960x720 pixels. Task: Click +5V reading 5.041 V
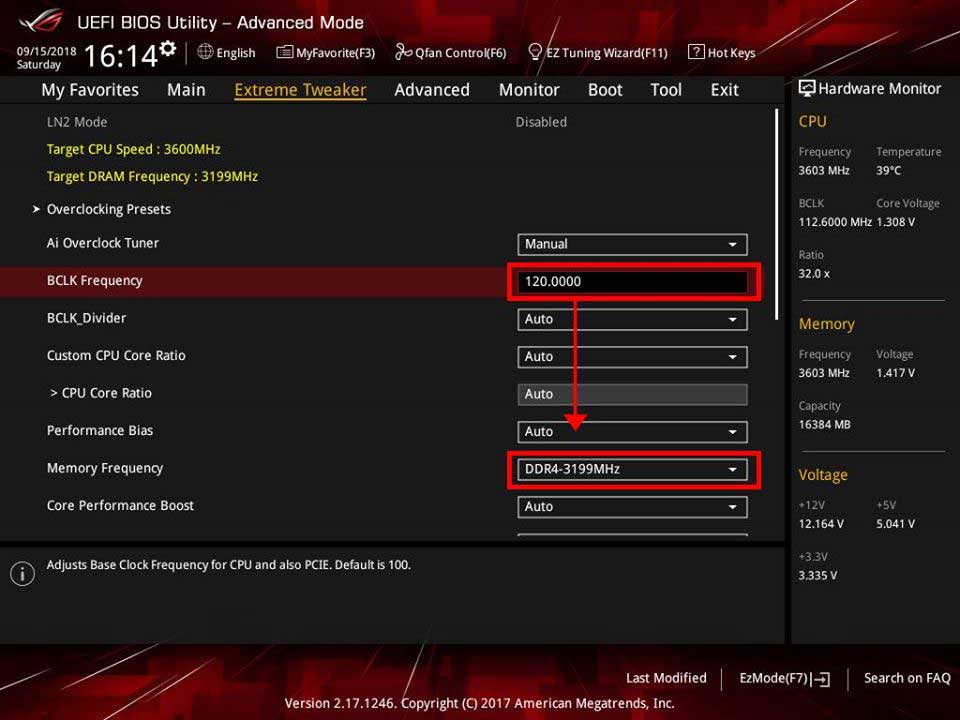coord(895,524)
